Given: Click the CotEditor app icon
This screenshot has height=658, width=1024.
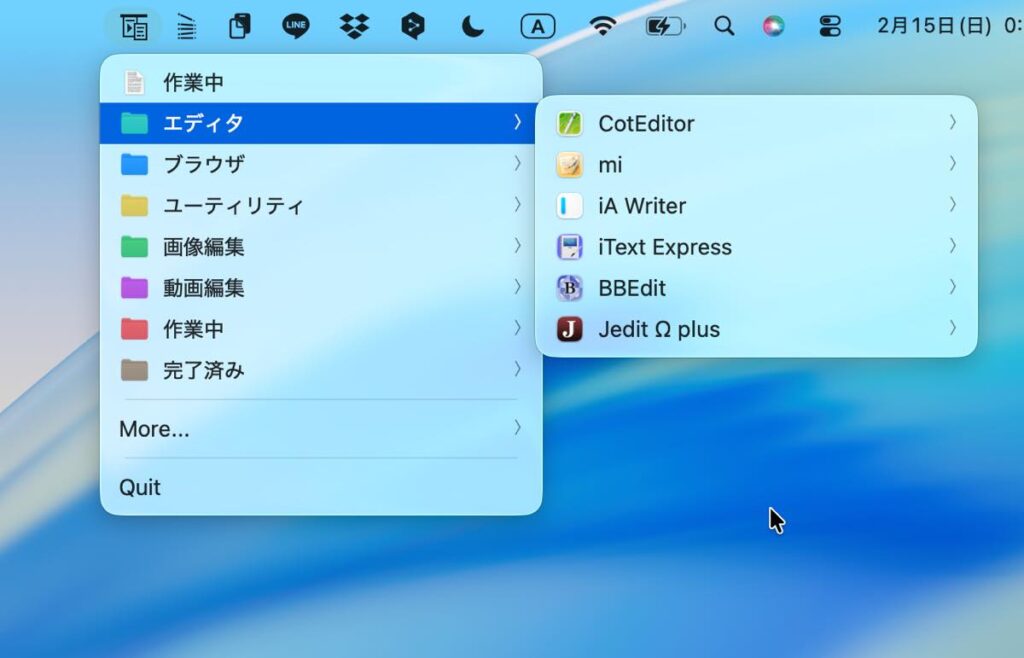Looking at the screenshot, I should pos(569,124).
